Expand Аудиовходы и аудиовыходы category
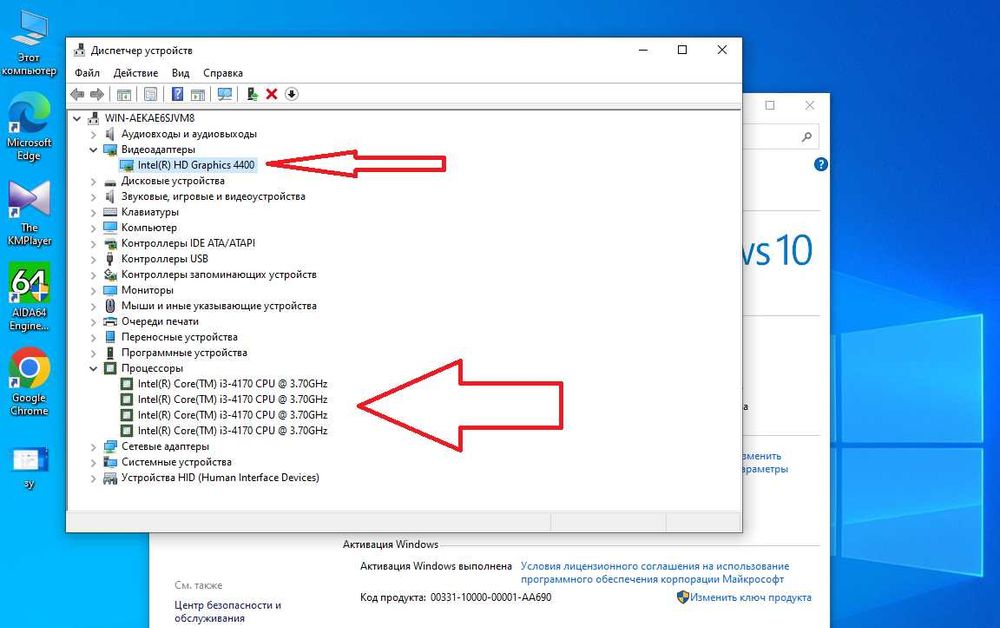The height and width of the screenshot is (628, 1000). point(93,134)
